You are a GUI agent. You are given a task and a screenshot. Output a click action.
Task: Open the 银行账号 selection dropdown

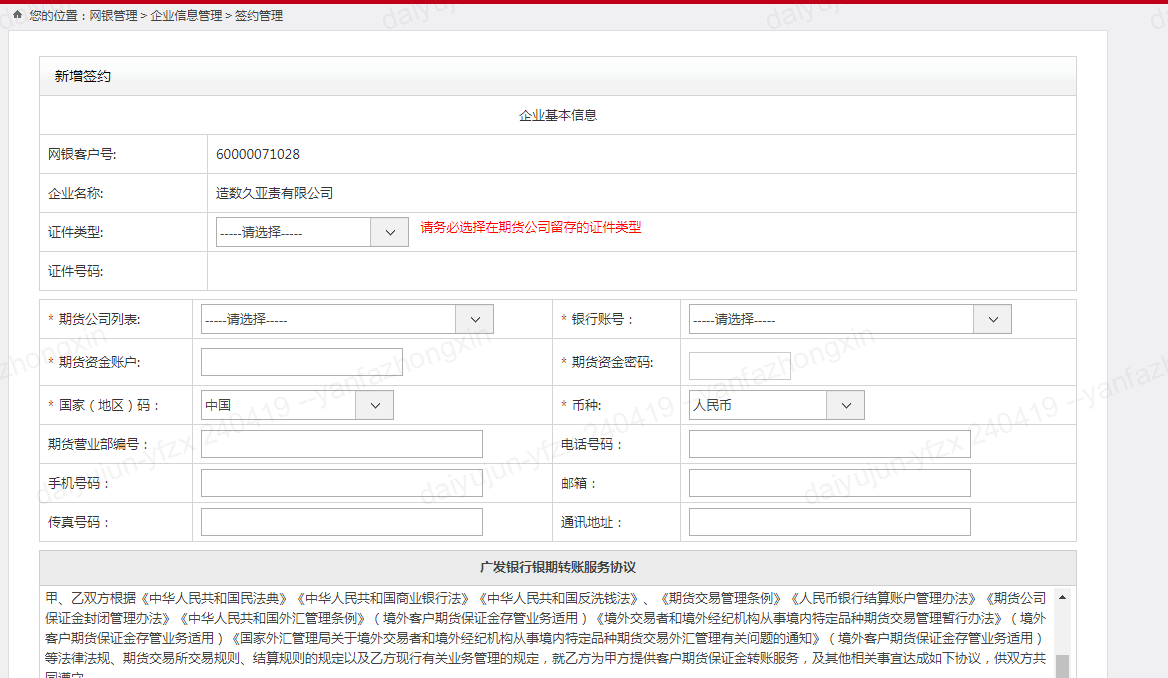click(849, 319)
